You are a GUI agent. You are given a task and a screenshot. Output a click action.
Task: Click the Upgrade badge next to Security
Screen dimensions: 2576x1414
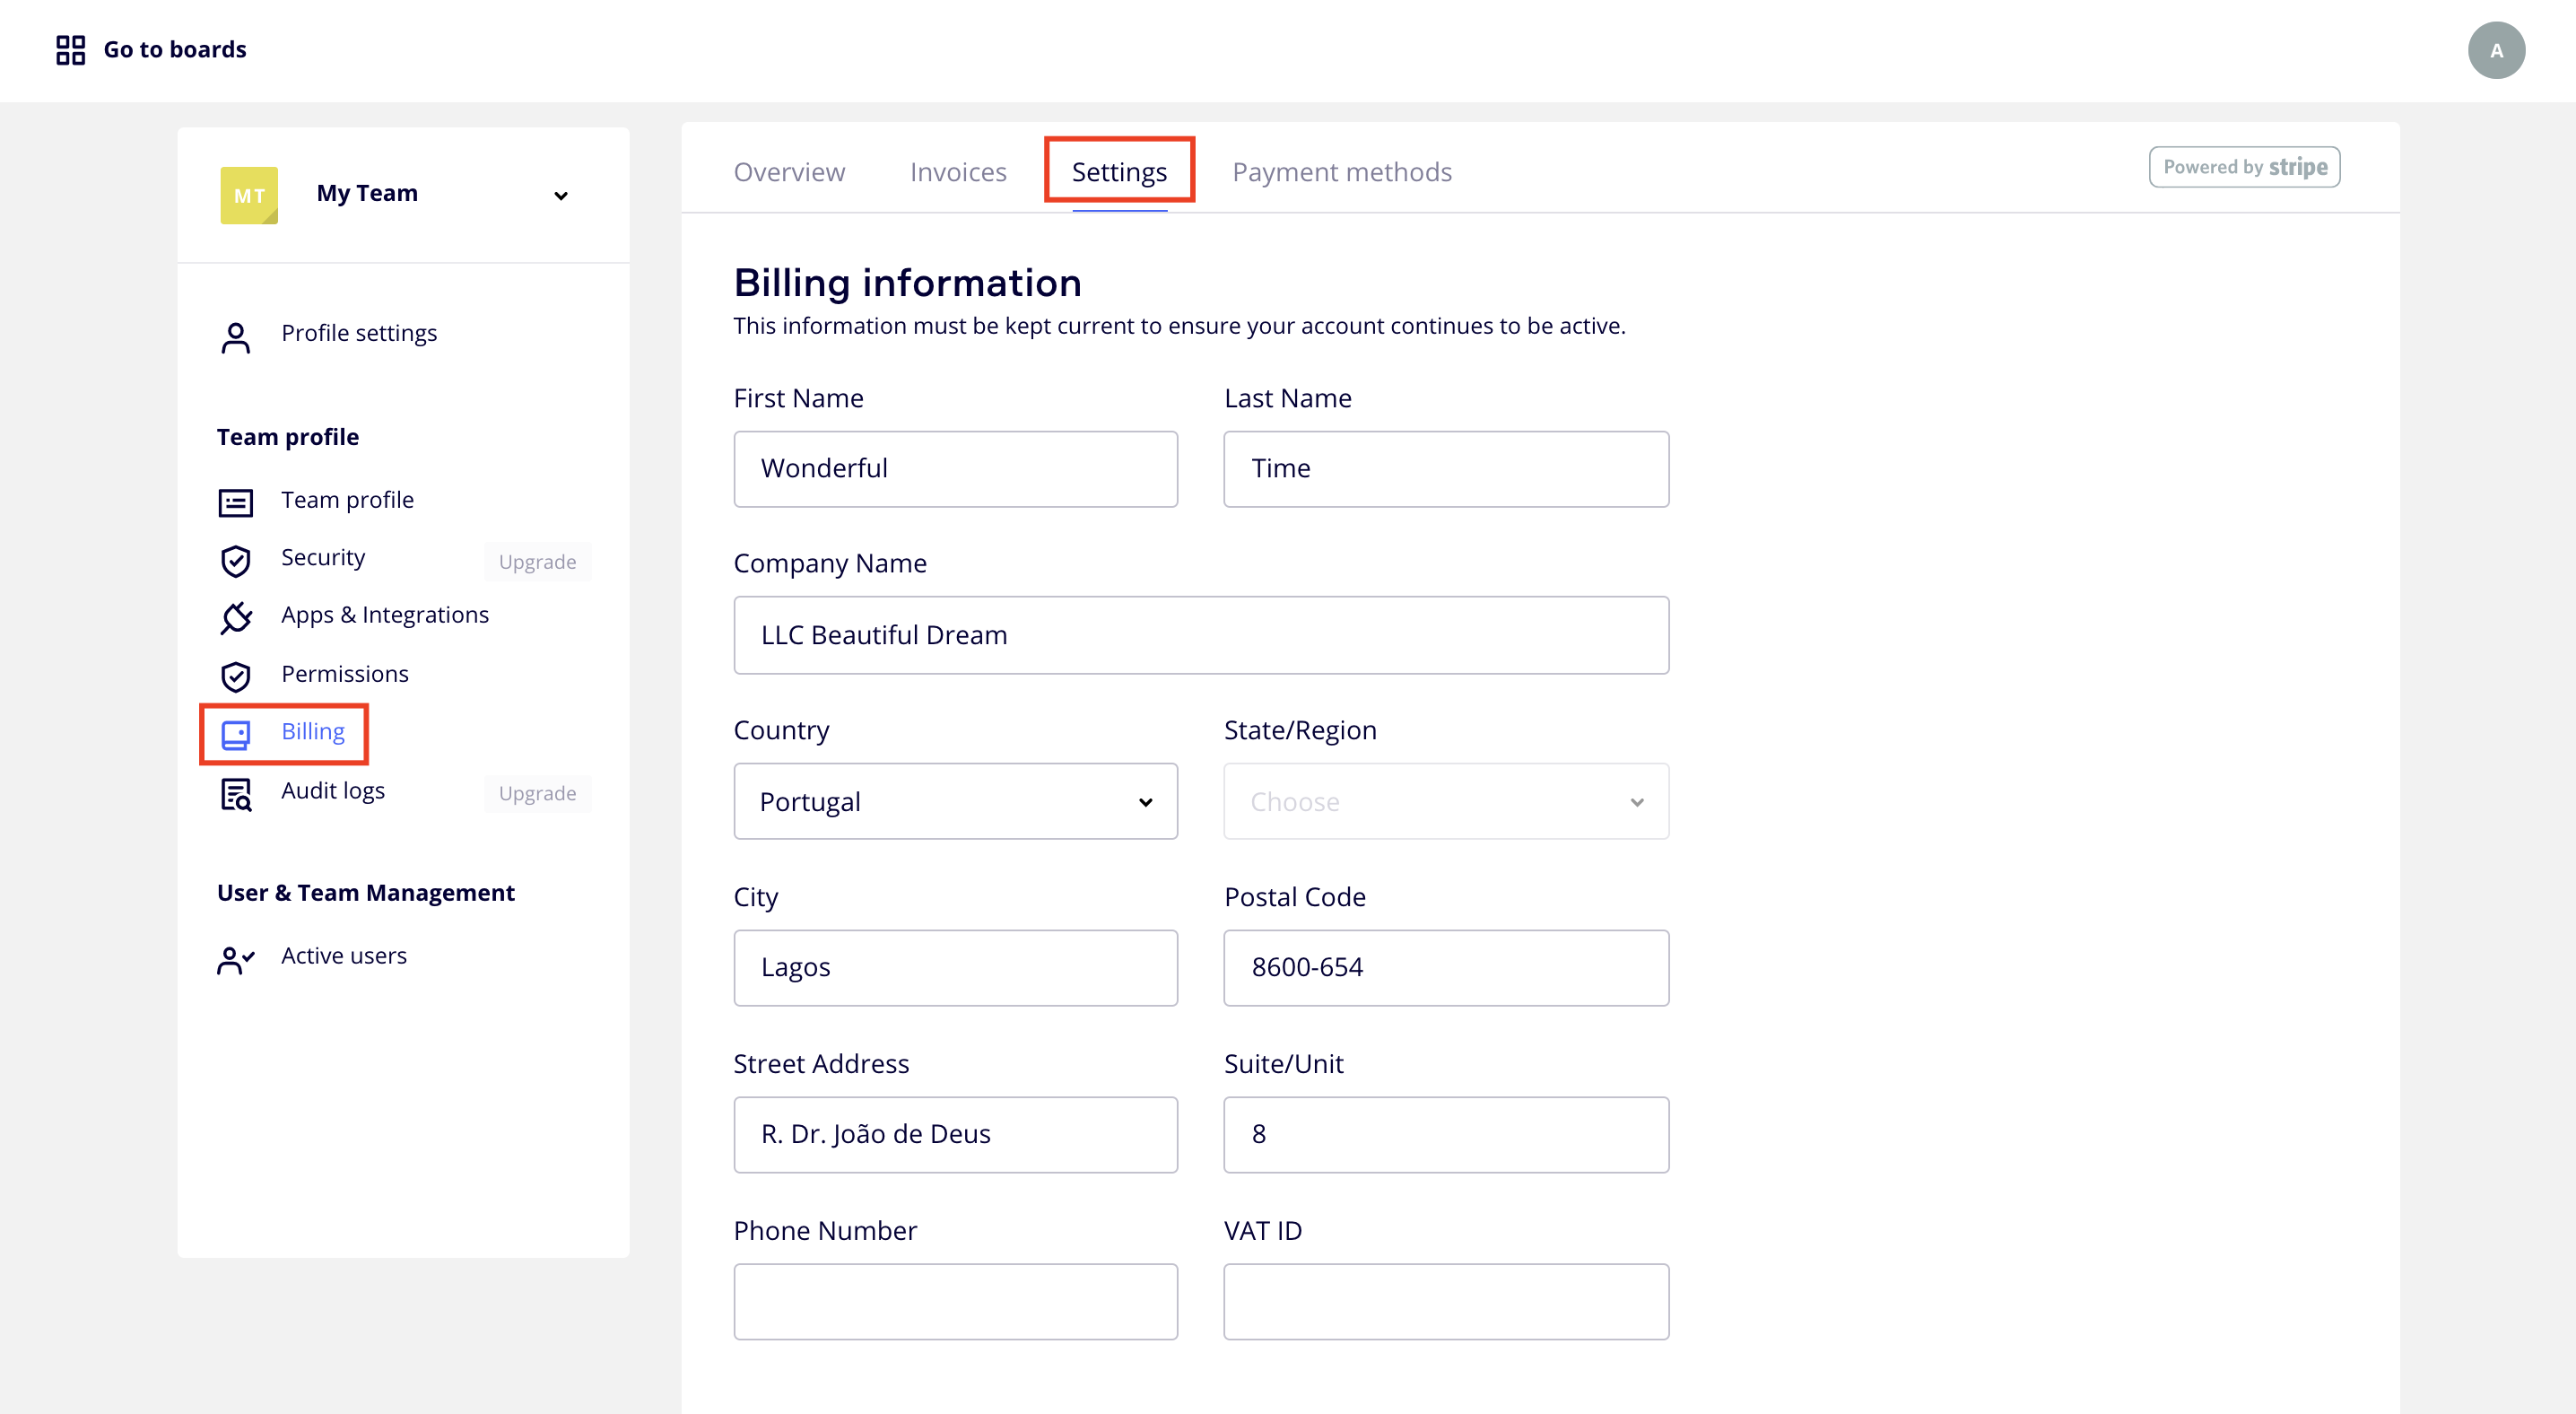tap(537, 562)
